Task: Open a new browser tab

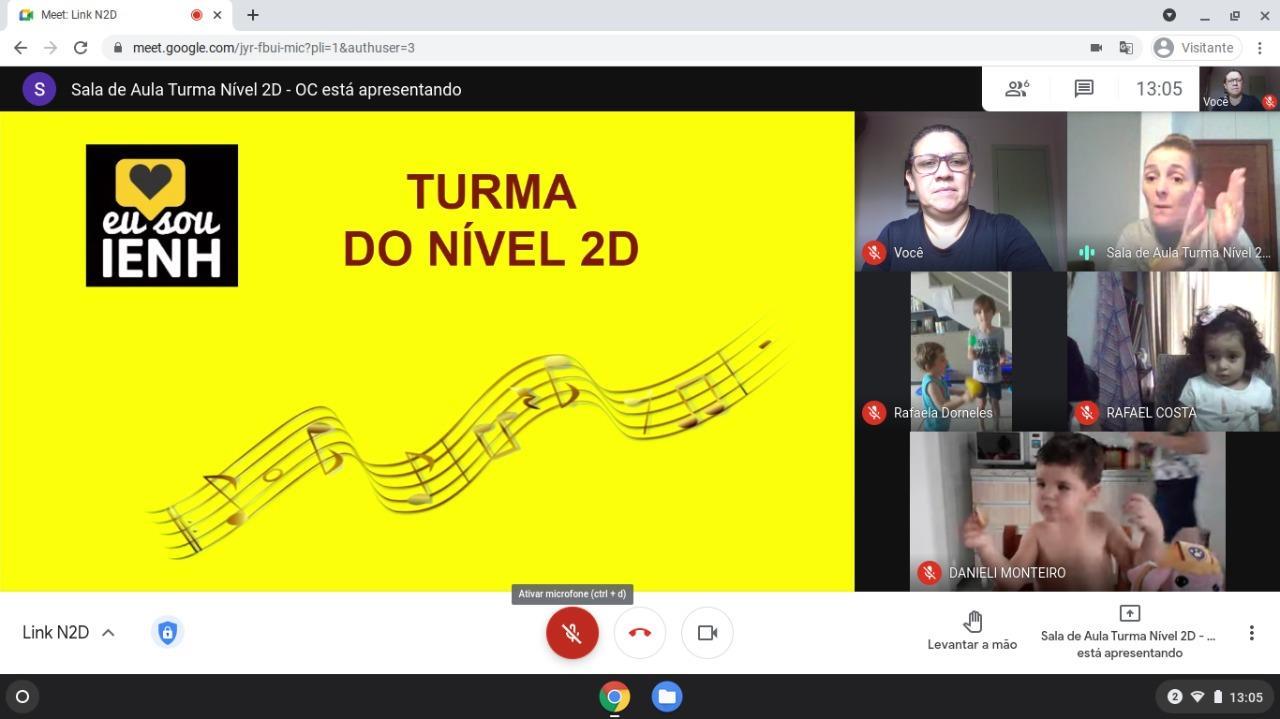Action: (253, 15)
